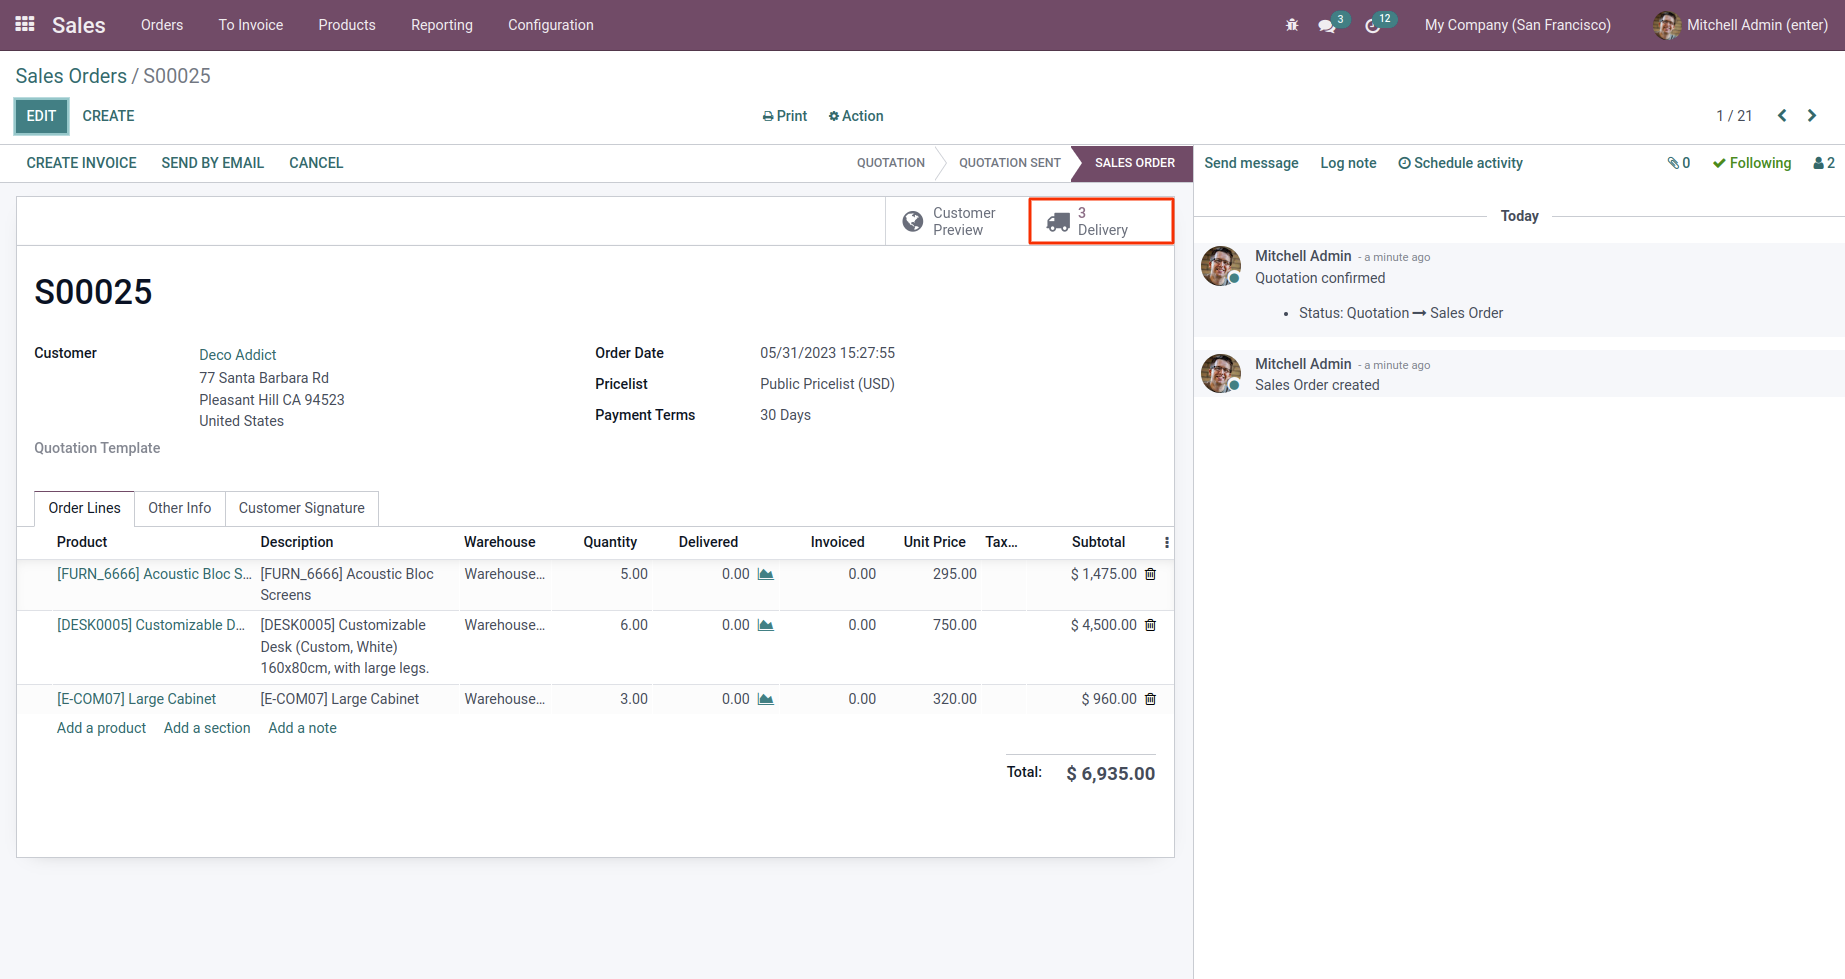
Task: Open the Delivery truck smart button
Action: 1101,221
